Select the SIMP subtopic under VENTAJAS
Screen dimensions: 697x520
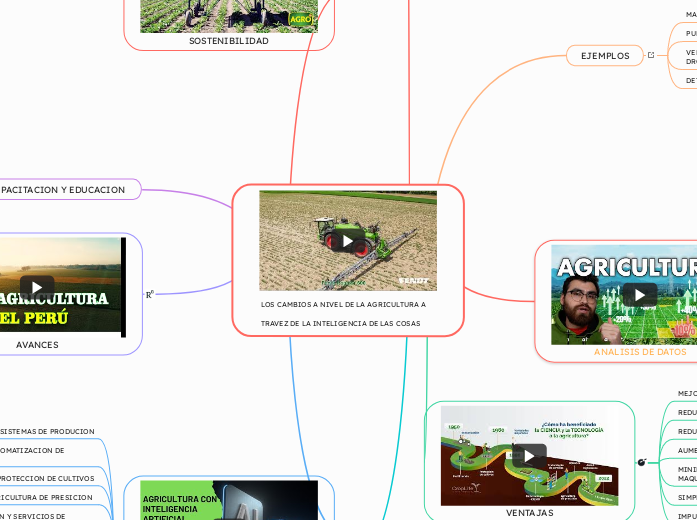point(687,498)
